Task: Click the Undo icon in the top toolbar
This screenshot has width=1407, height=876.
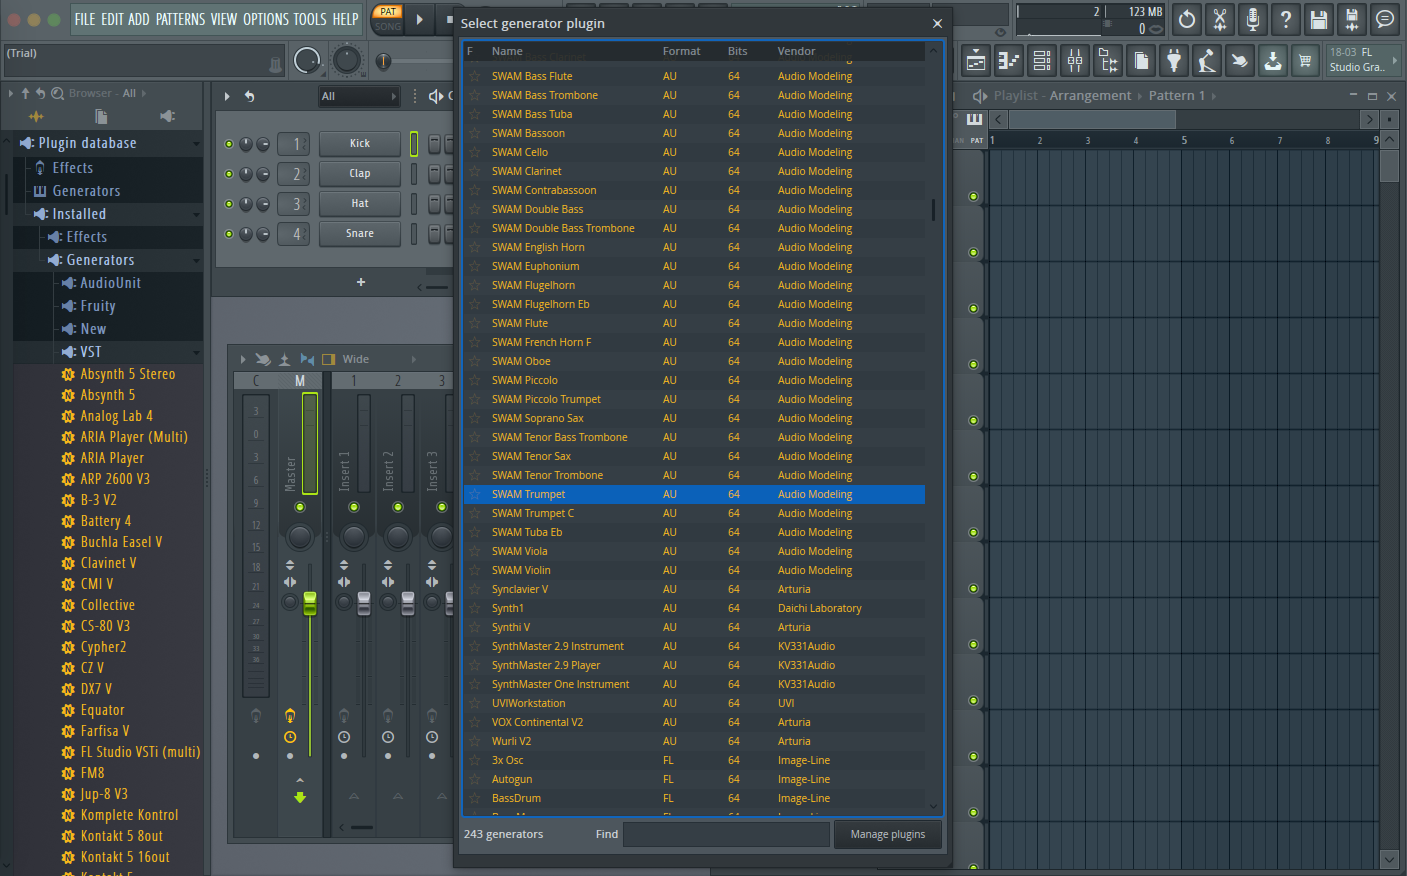Action: point(1187,20)
